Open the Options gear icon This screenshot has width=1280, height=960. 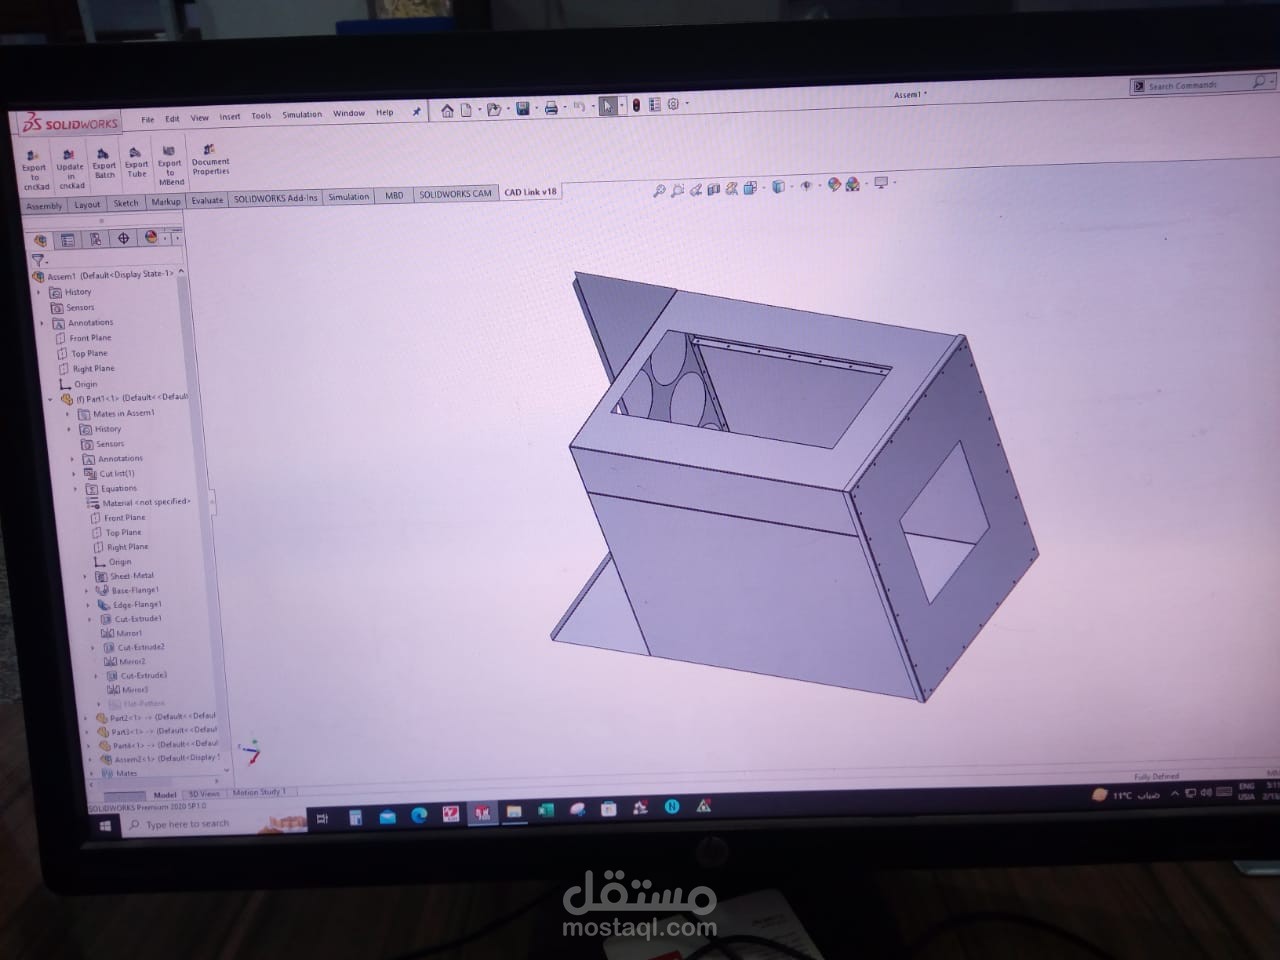pyautogui.click(x=673, y=104)
